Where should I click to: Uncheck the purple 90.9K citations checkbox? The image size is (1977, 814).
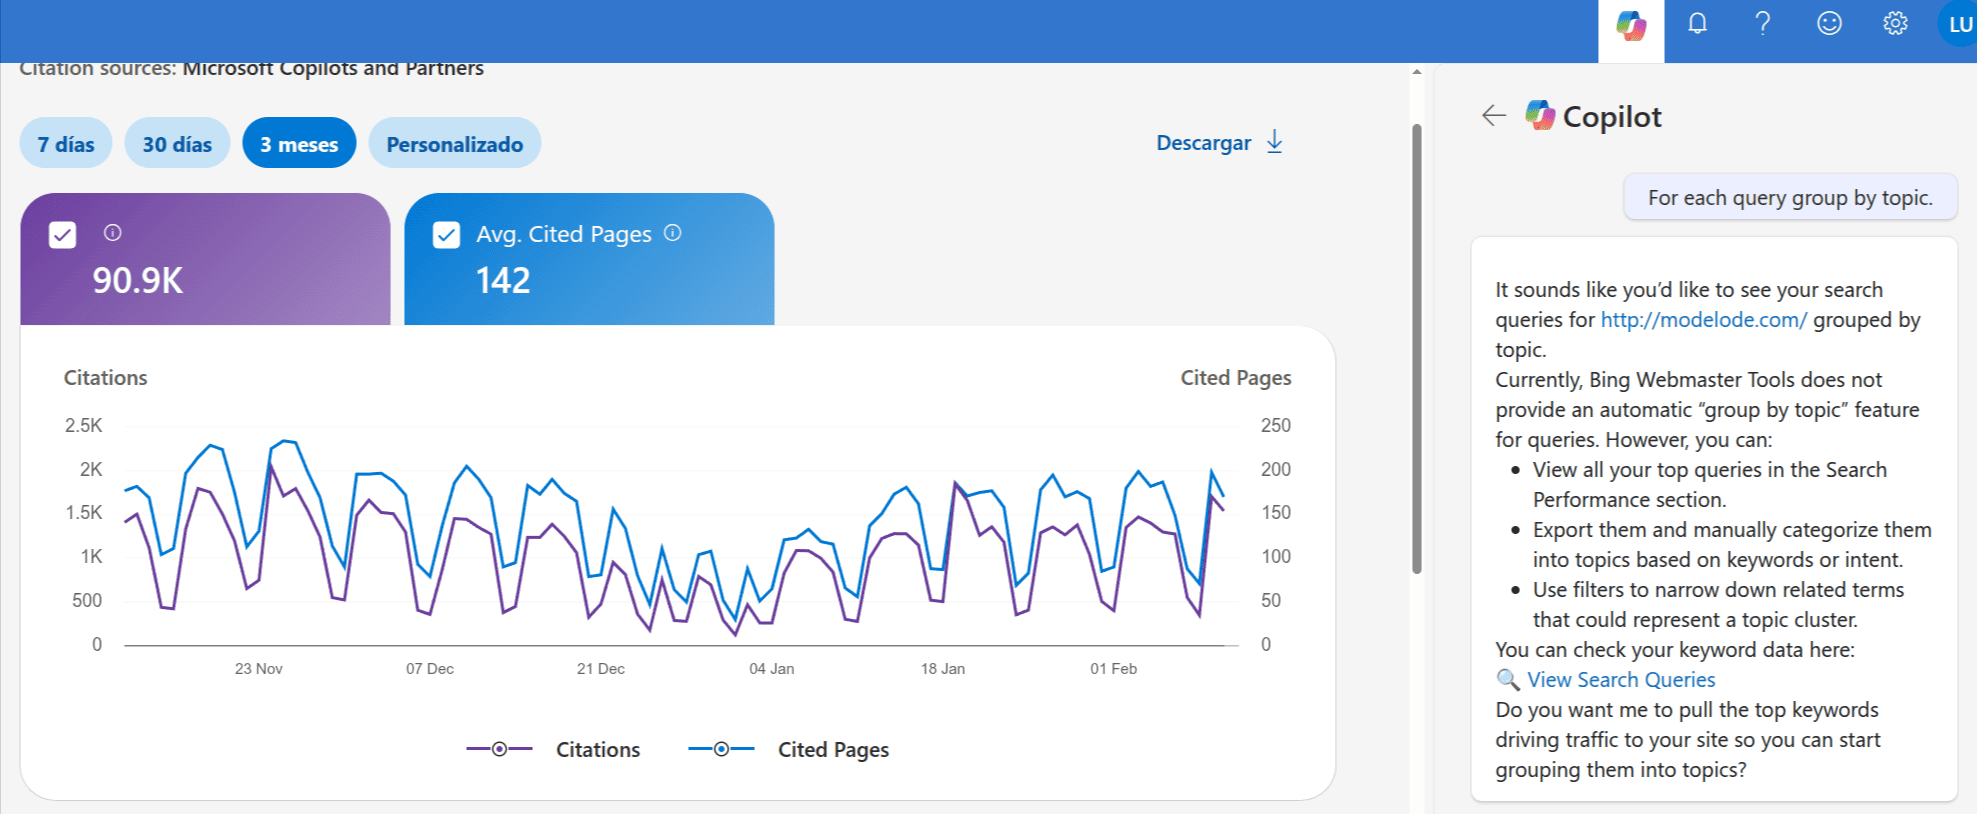point(63,235)
